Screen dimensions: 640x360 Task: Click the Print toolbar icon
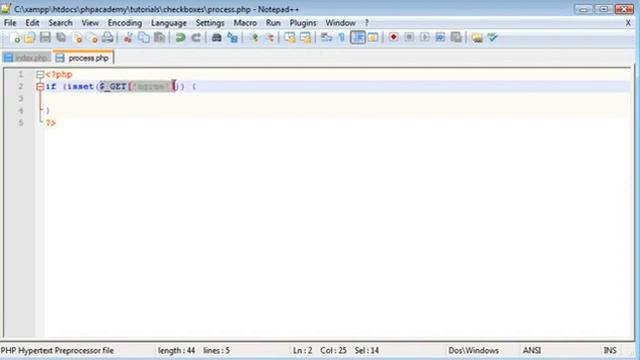coord(108,38)
